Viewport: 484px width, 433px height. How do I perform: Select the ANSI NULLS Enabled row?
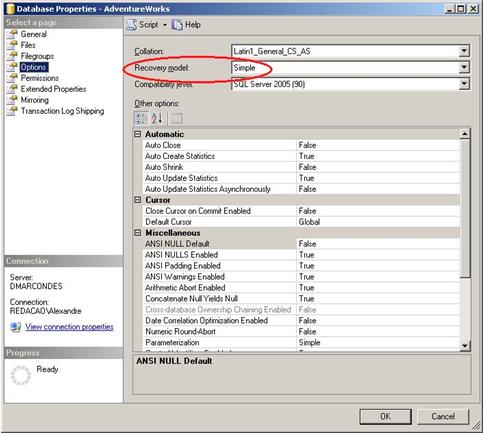pyautogui.click(x=301, y=255)
